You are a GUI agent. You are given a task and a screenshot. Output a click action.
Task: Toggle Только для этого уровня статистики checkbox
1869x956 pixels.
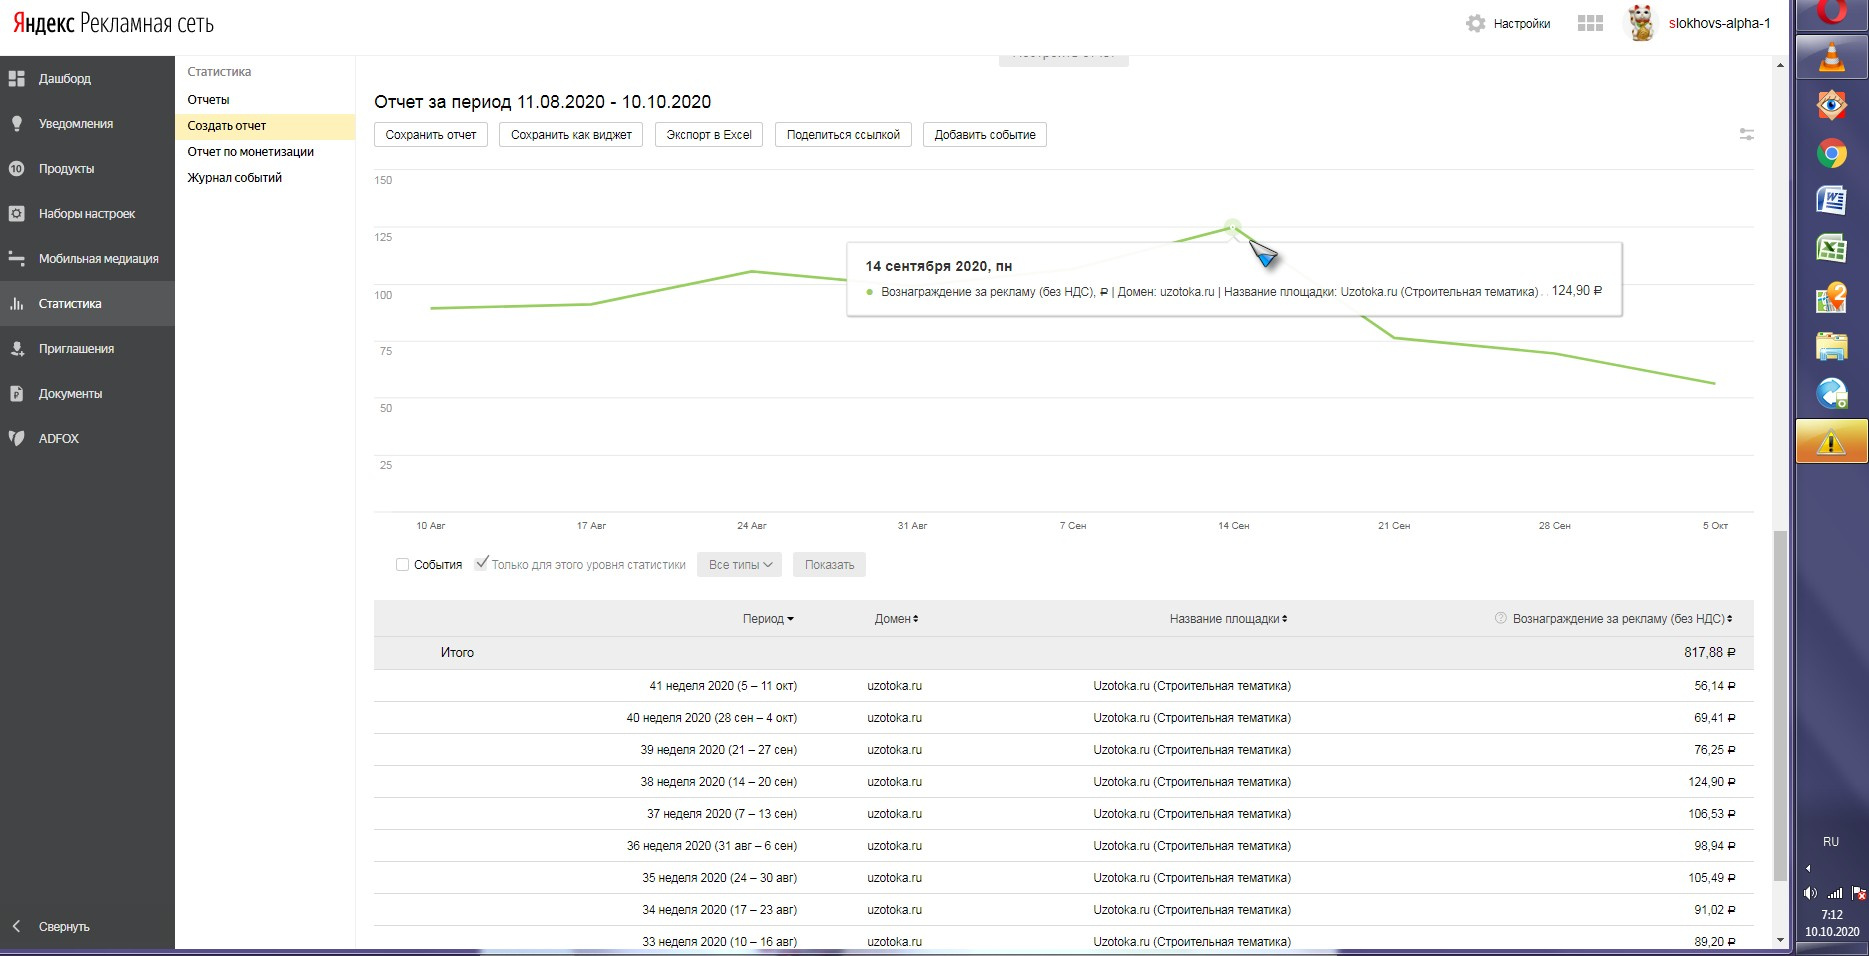point(482,564)
